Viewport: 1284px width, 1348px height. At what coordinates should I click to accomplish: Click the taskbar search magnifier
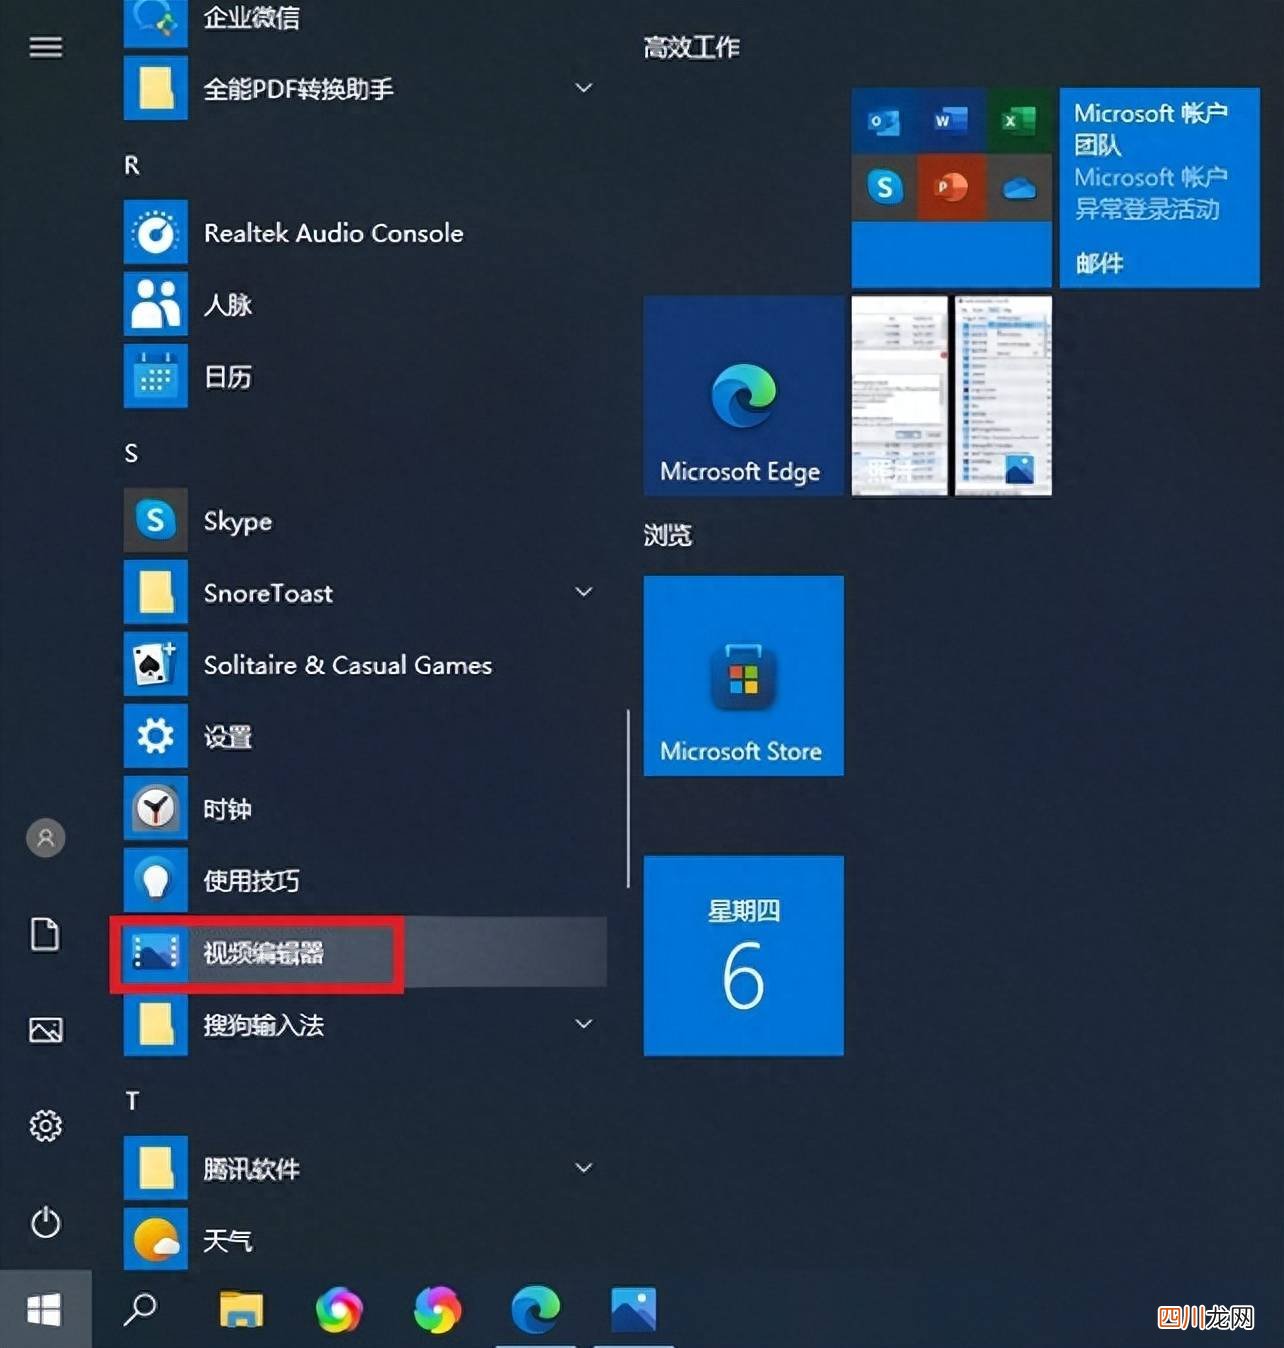(x=140, y=1308)
